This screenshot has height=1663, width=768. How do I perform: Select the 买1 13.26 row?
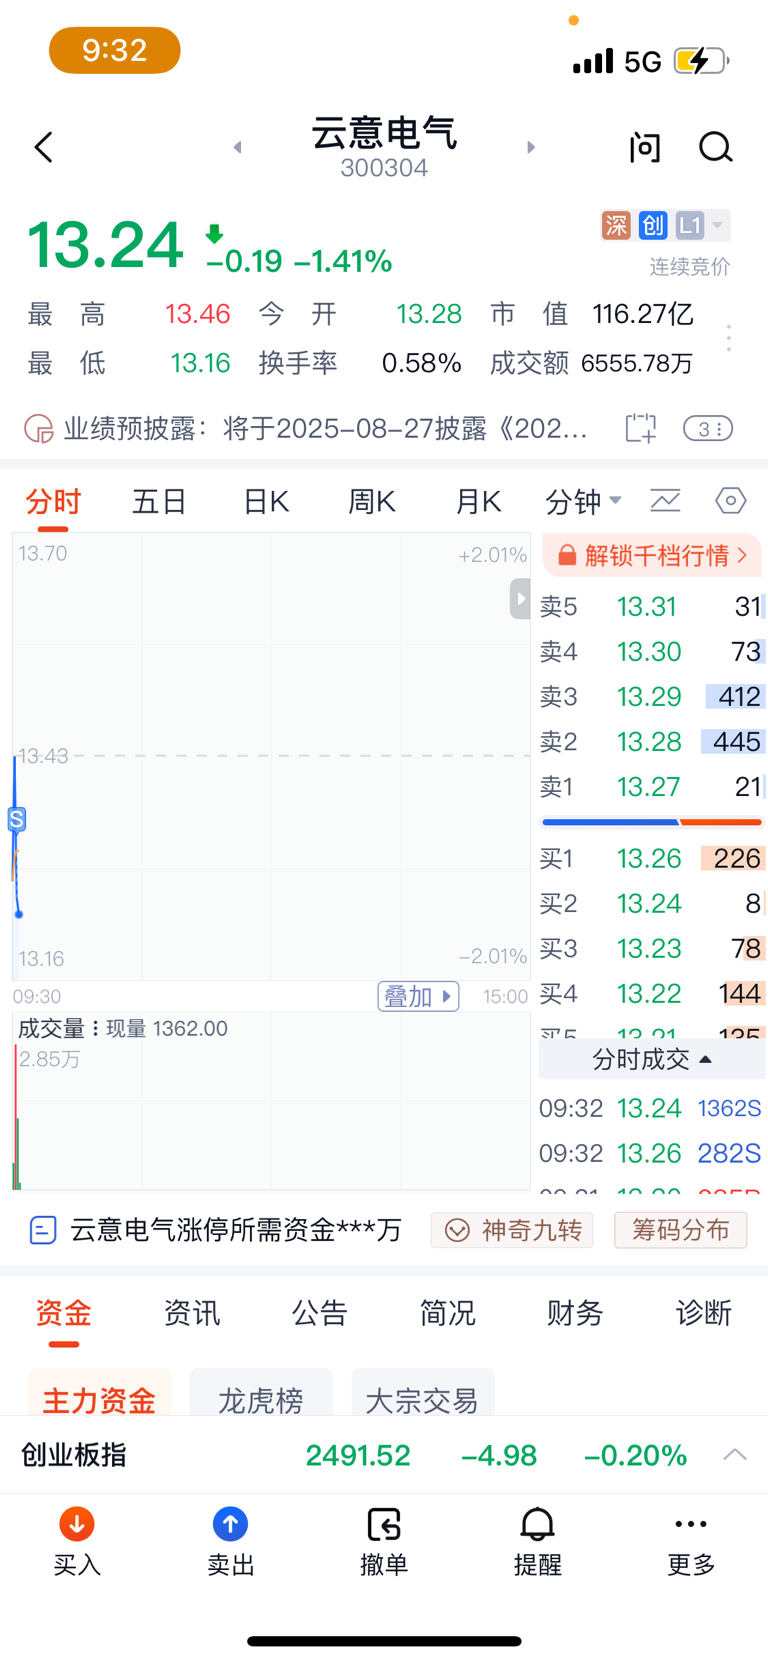point(652,859)
